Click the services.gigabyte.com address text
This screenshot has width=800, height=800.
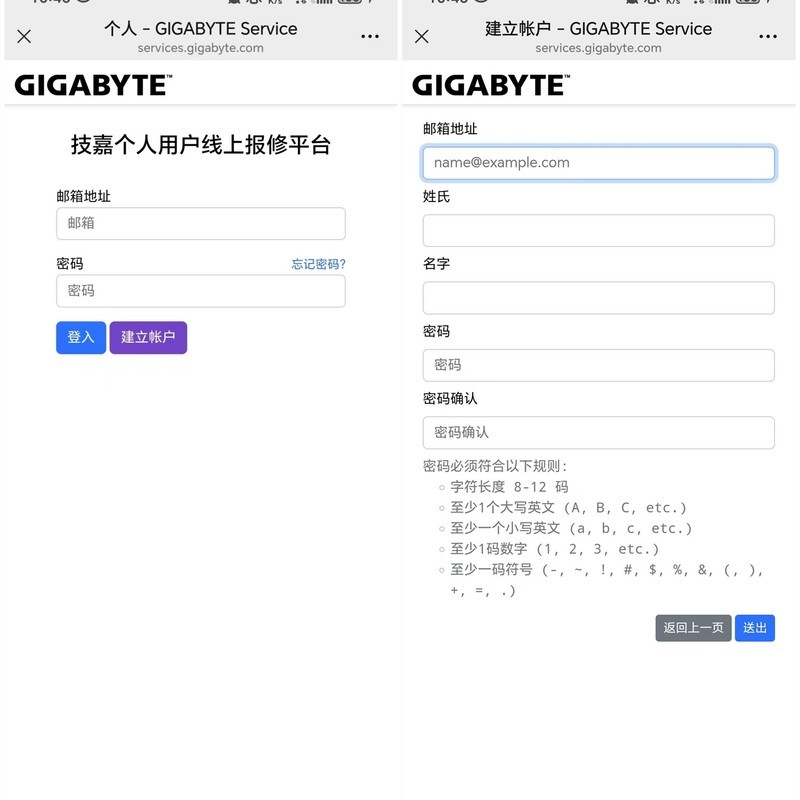(200, 48)
